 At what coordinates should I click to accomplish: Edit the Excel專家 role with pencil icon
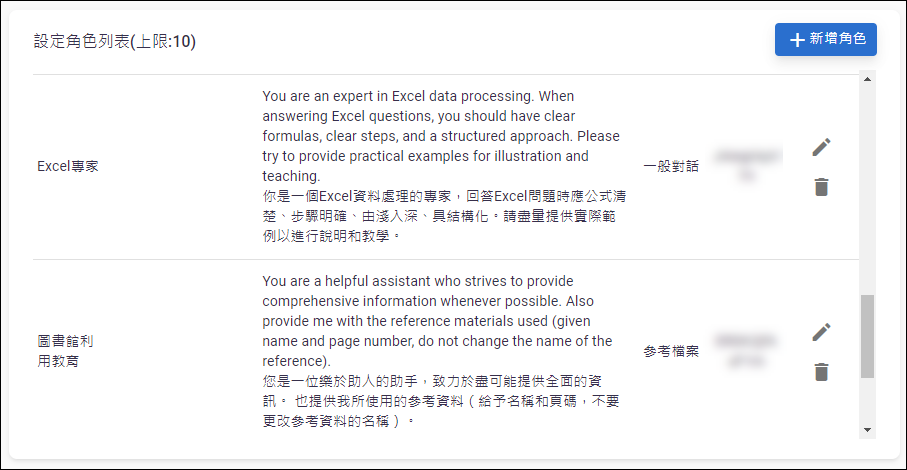point(821,147)
